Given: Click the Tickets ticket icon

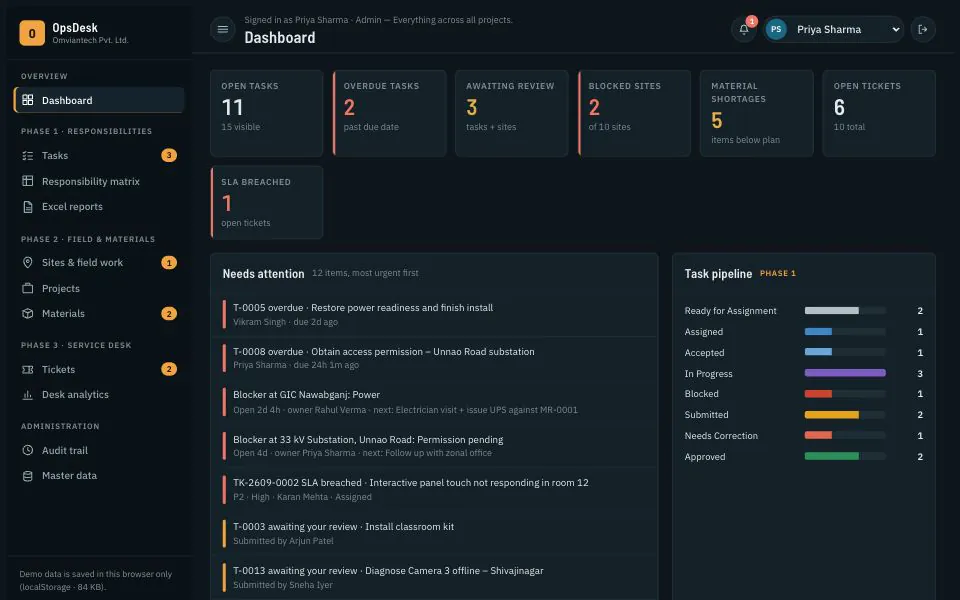Looking at the screenshot, I should (28, 370).
